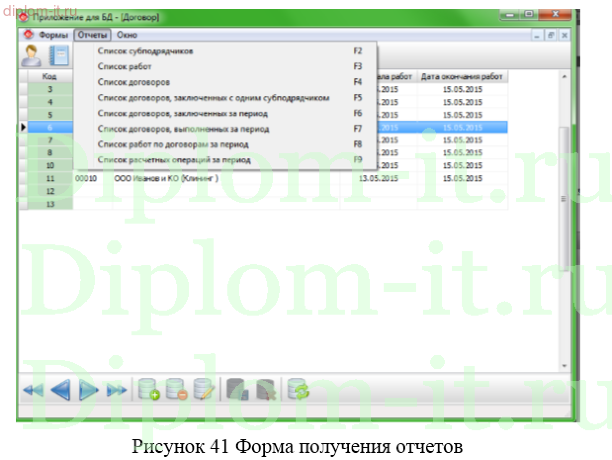Restore the inner Договор child window
612x460 pixels.
click(551, 36)
